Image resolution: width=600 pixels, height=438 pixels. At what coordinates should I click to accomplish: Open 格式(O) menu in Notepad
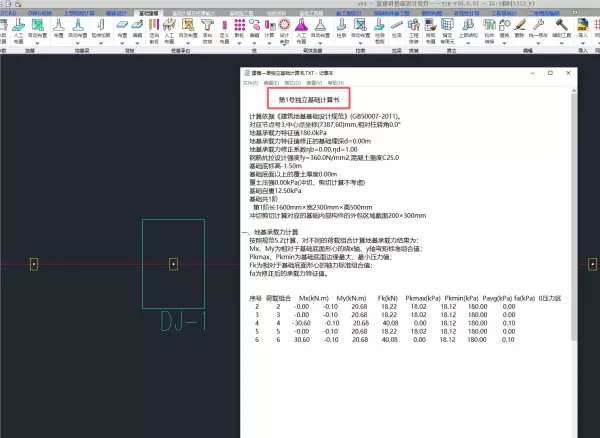(x=293, y=83)
